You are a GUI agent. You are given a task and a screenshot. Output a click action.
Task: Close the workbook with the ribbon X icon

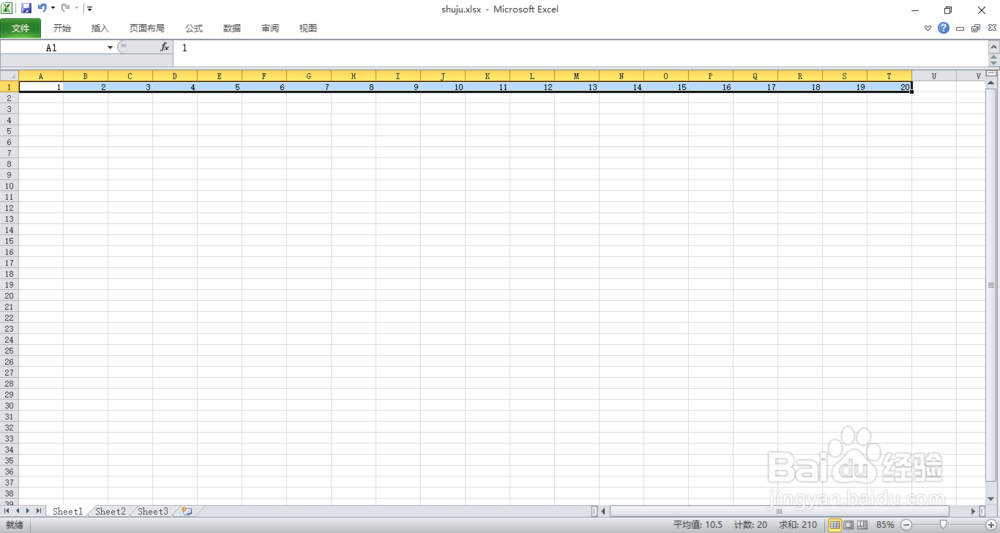coord(992,28)
